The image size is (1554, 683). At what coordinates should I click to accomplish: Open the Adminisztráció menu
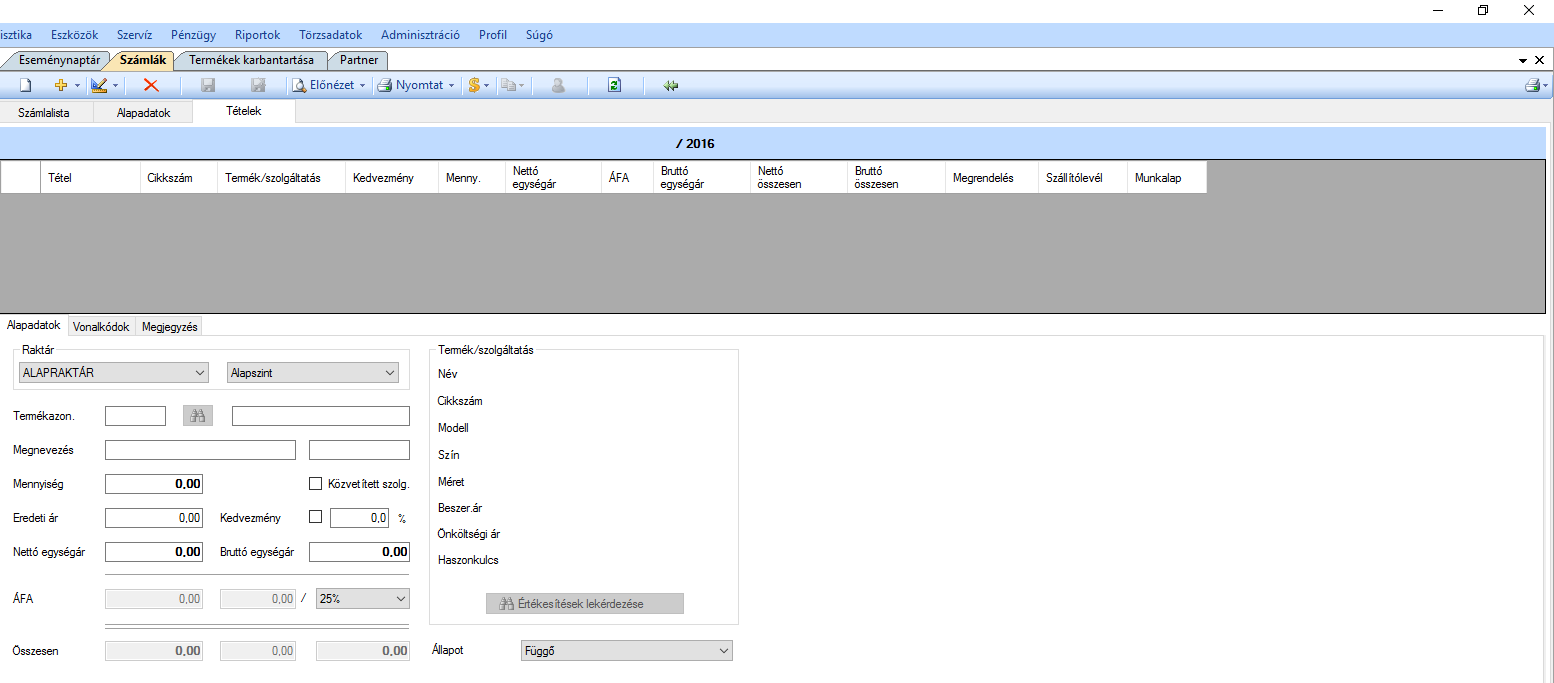[420, 35]
